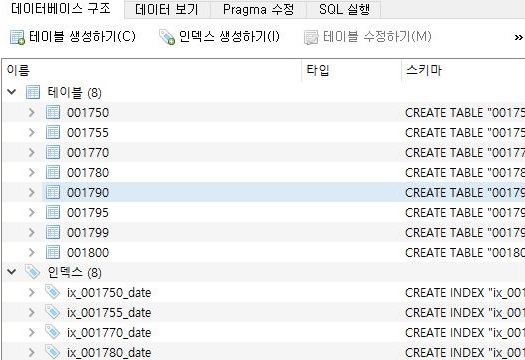Viewport: 525px width, 360px height.
Task: Click the CREATE TABLE schema text for 001750
Action: (465, 113)
